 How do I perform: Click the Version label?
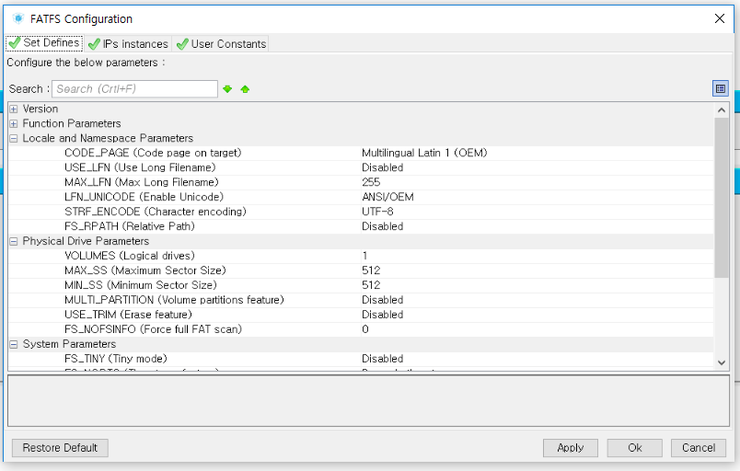pyautogui.click(x=41, y=109)
